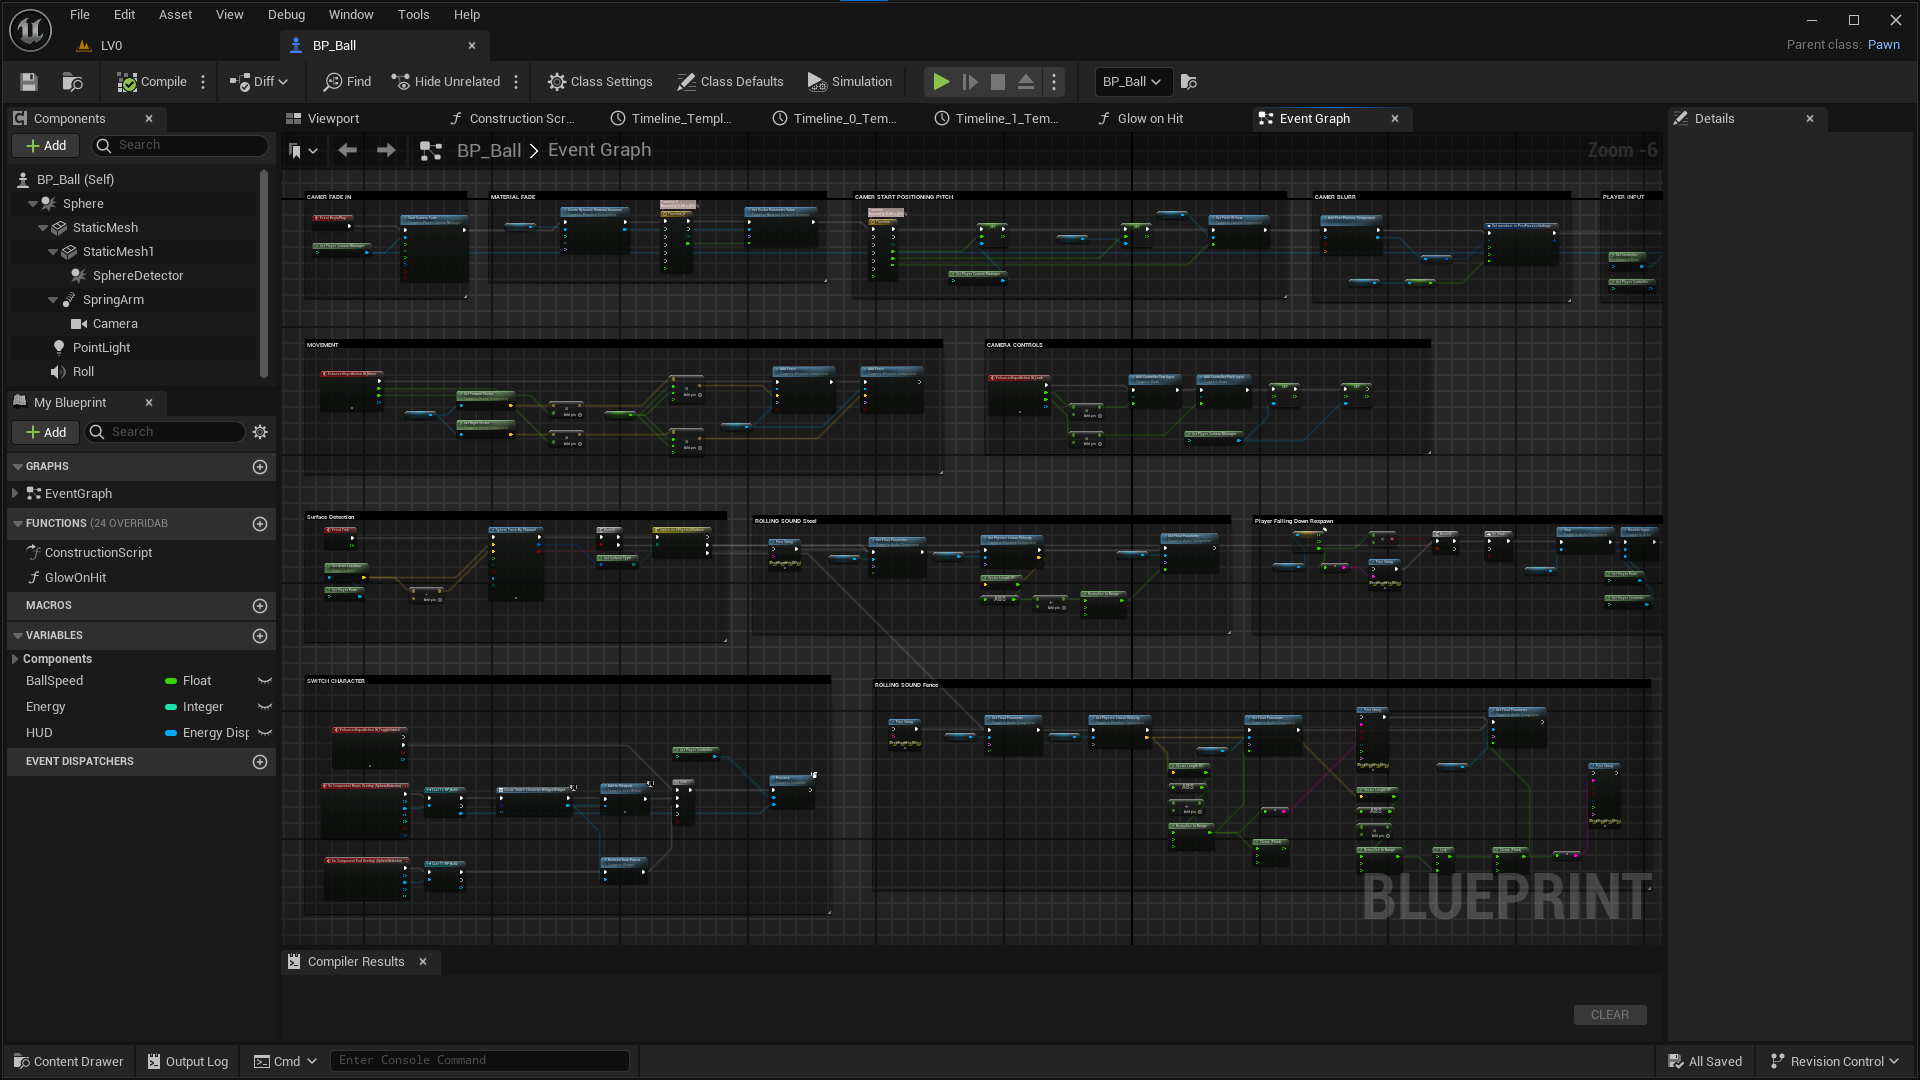Click Browse to asset icon

click(72, 82)
